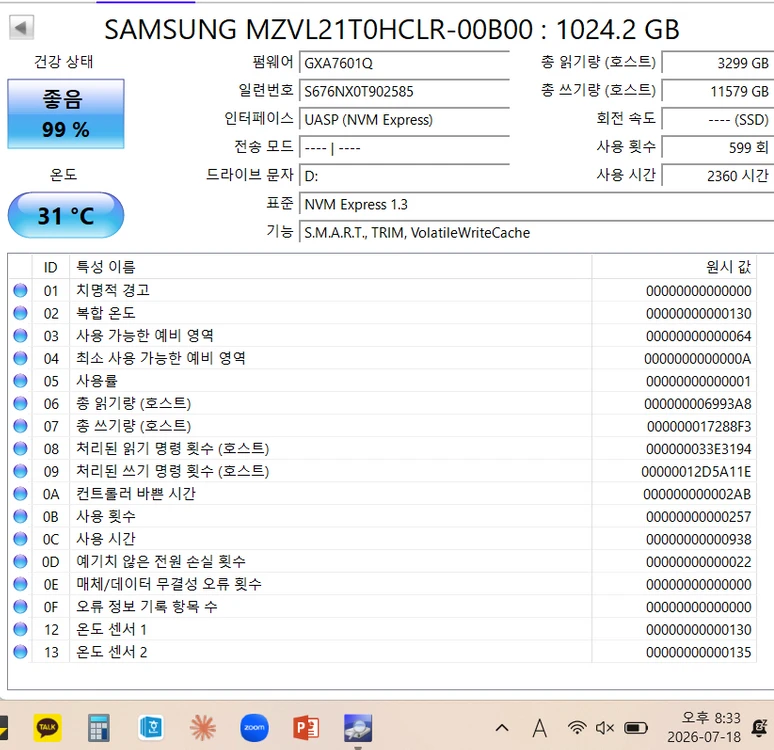Select the interface field UASP (NVM Express)
774x750 pixels.
click(x=404, y=119)
